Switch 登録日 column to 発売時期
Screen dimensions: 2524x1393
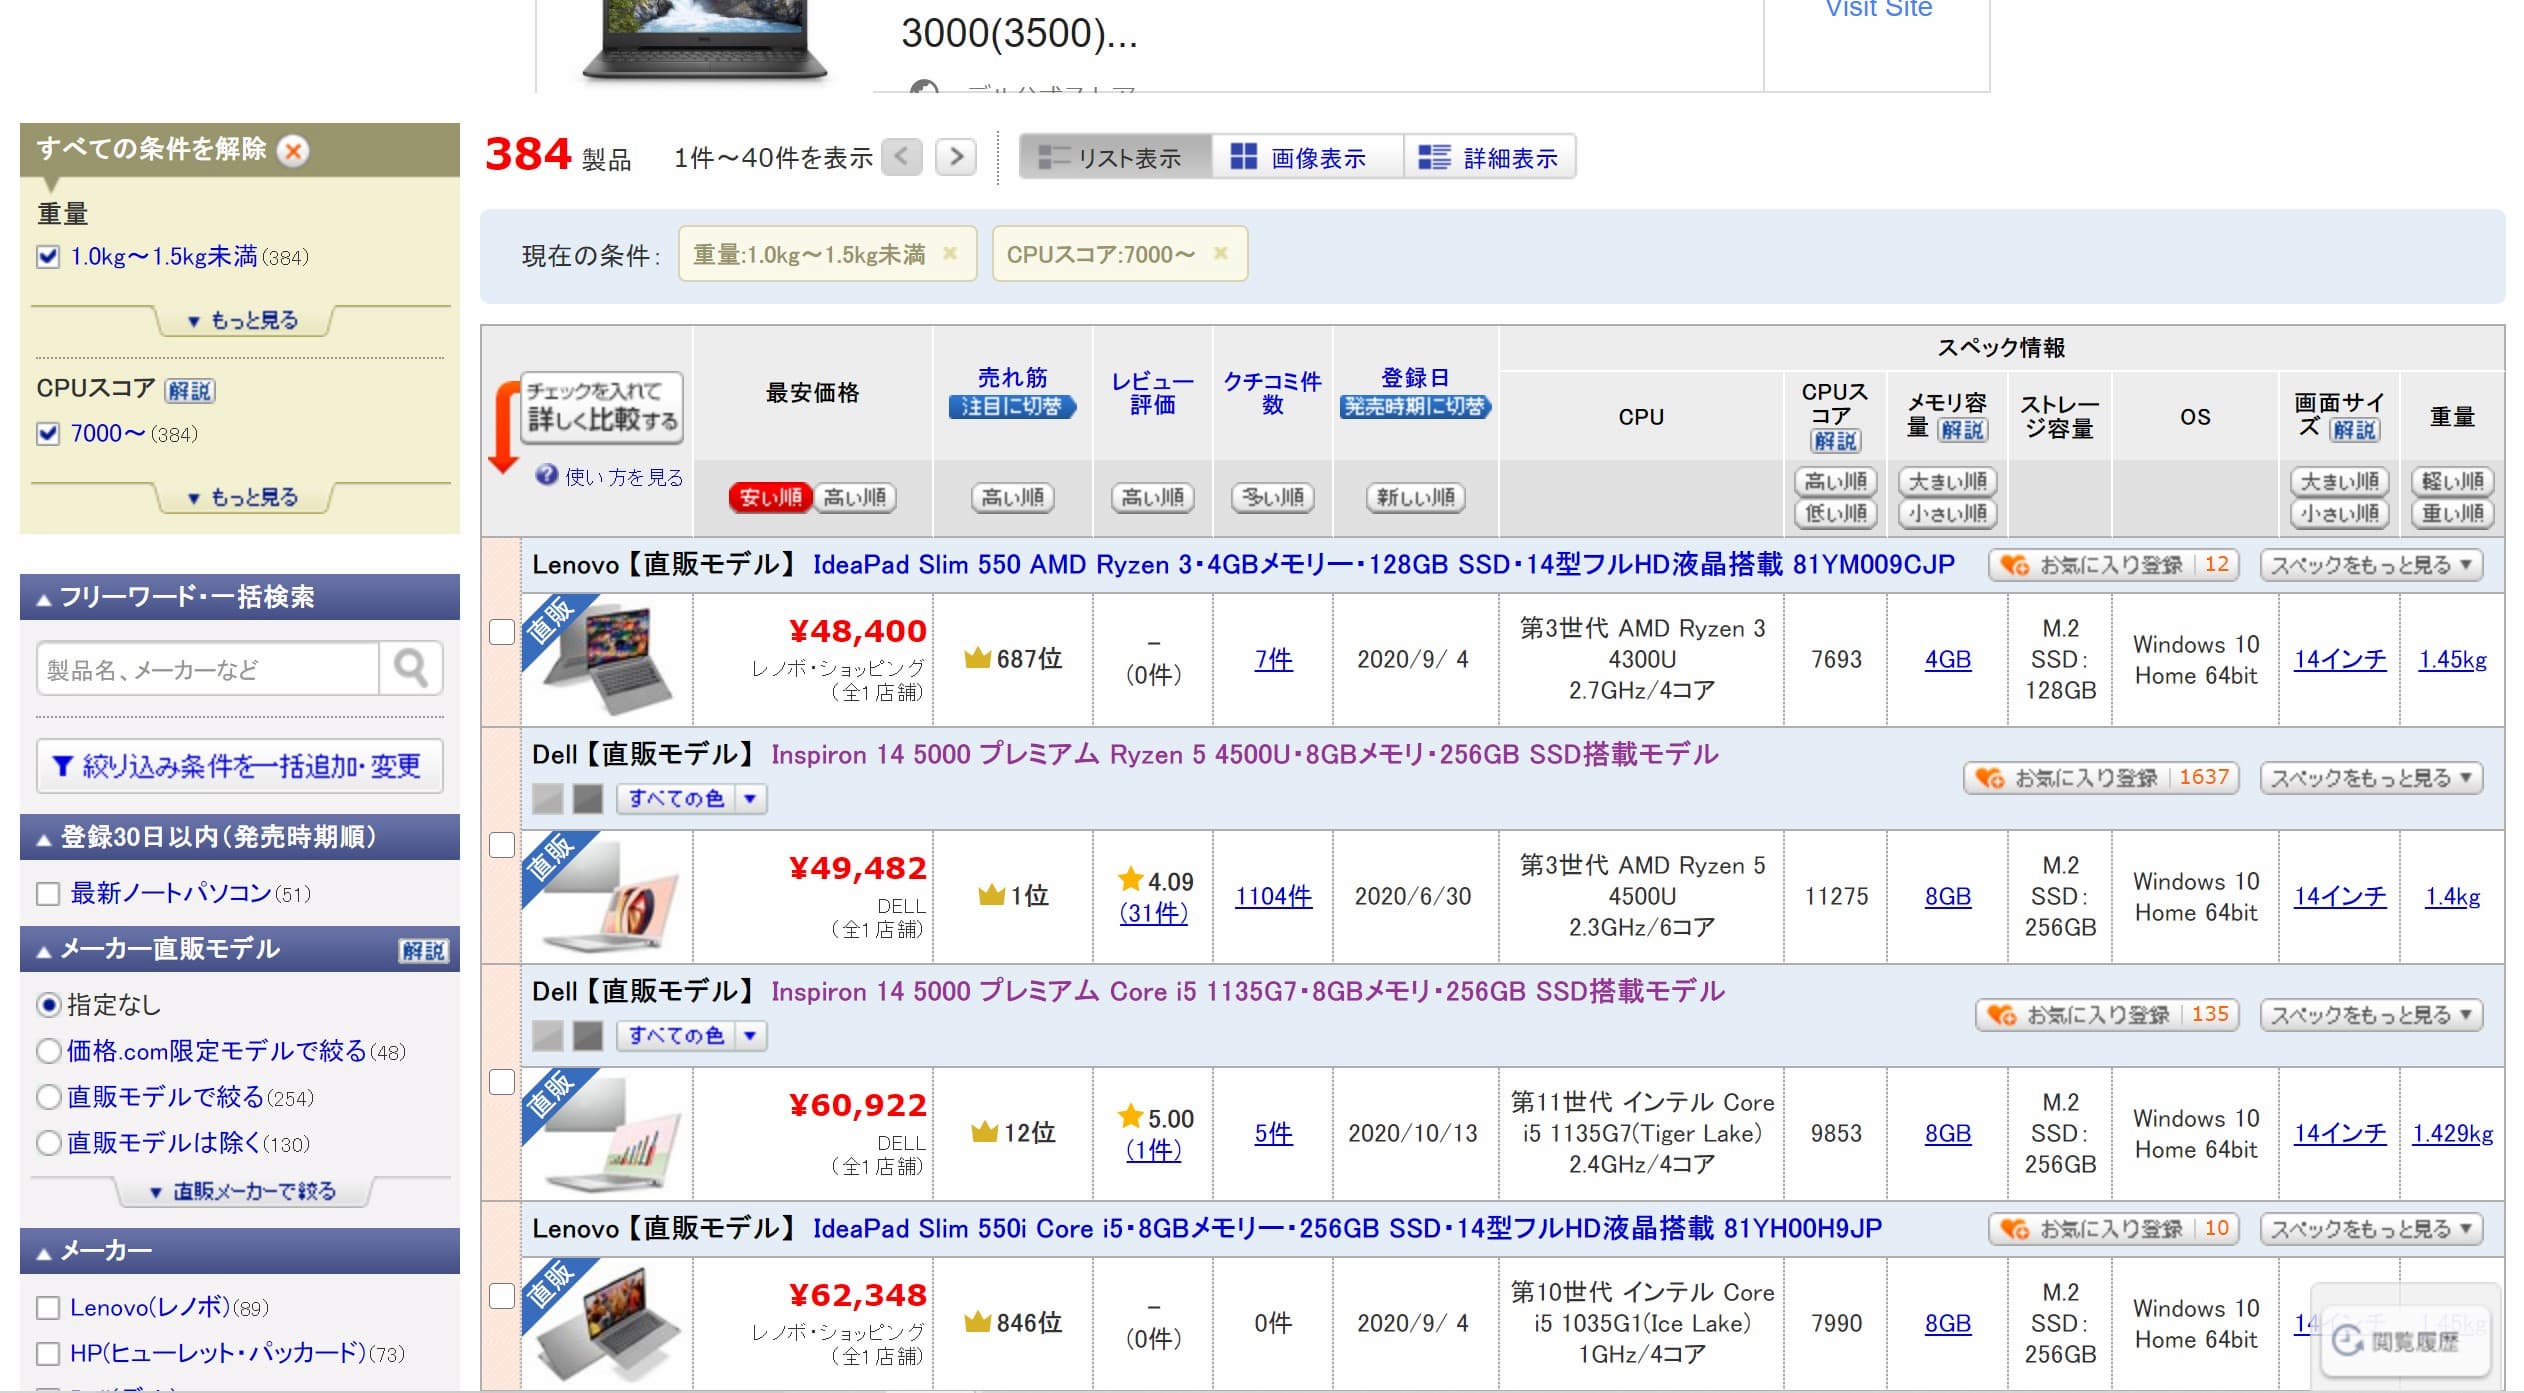tap(1415, 407)
